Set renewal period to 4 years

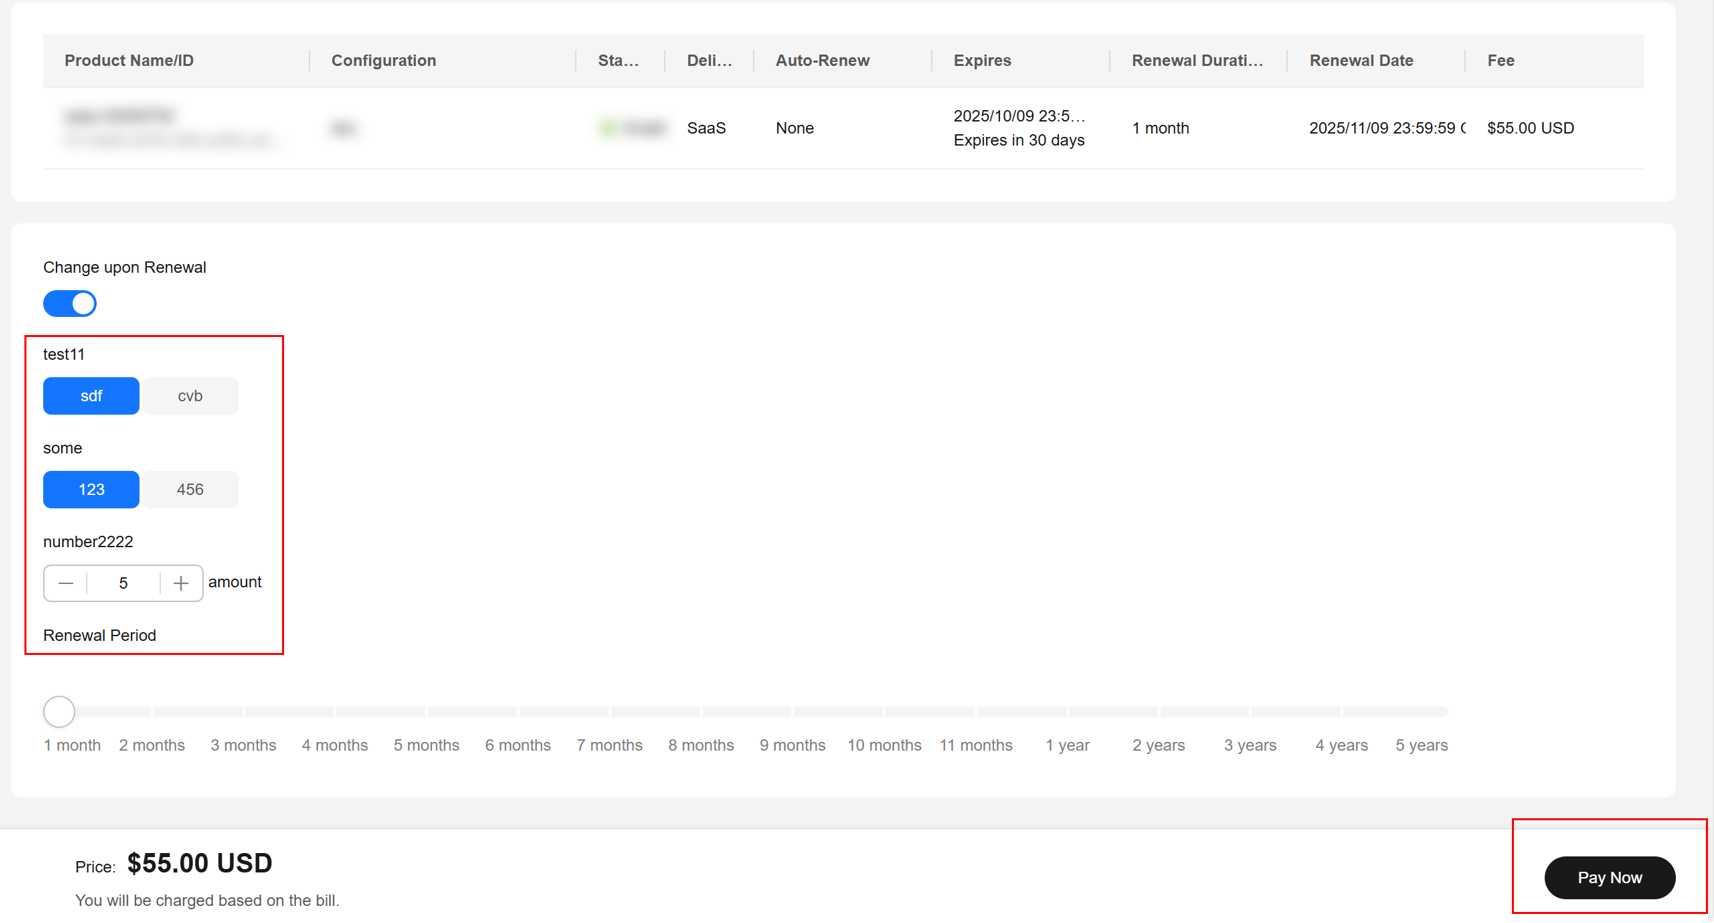click(x=1341, y=745)
